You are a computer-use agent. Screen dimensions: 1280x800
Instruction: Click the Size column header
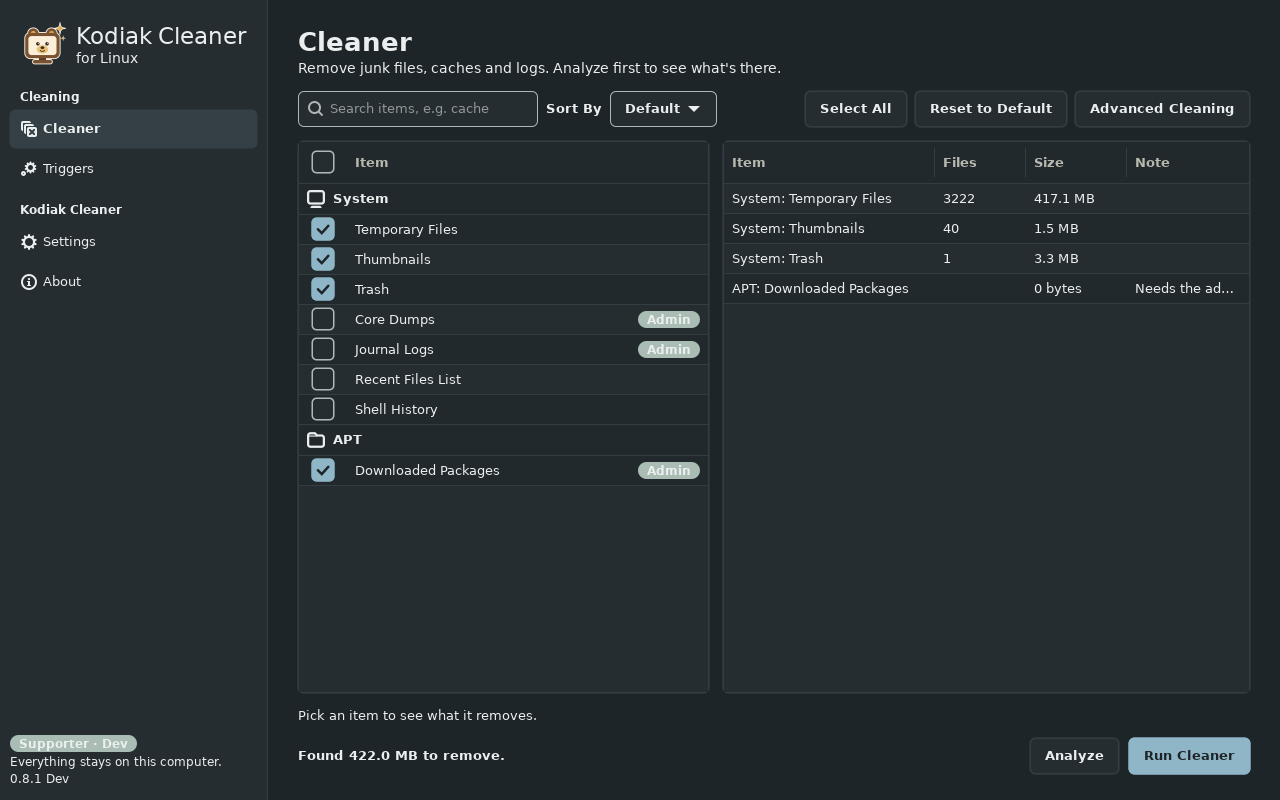point(1075,162)
